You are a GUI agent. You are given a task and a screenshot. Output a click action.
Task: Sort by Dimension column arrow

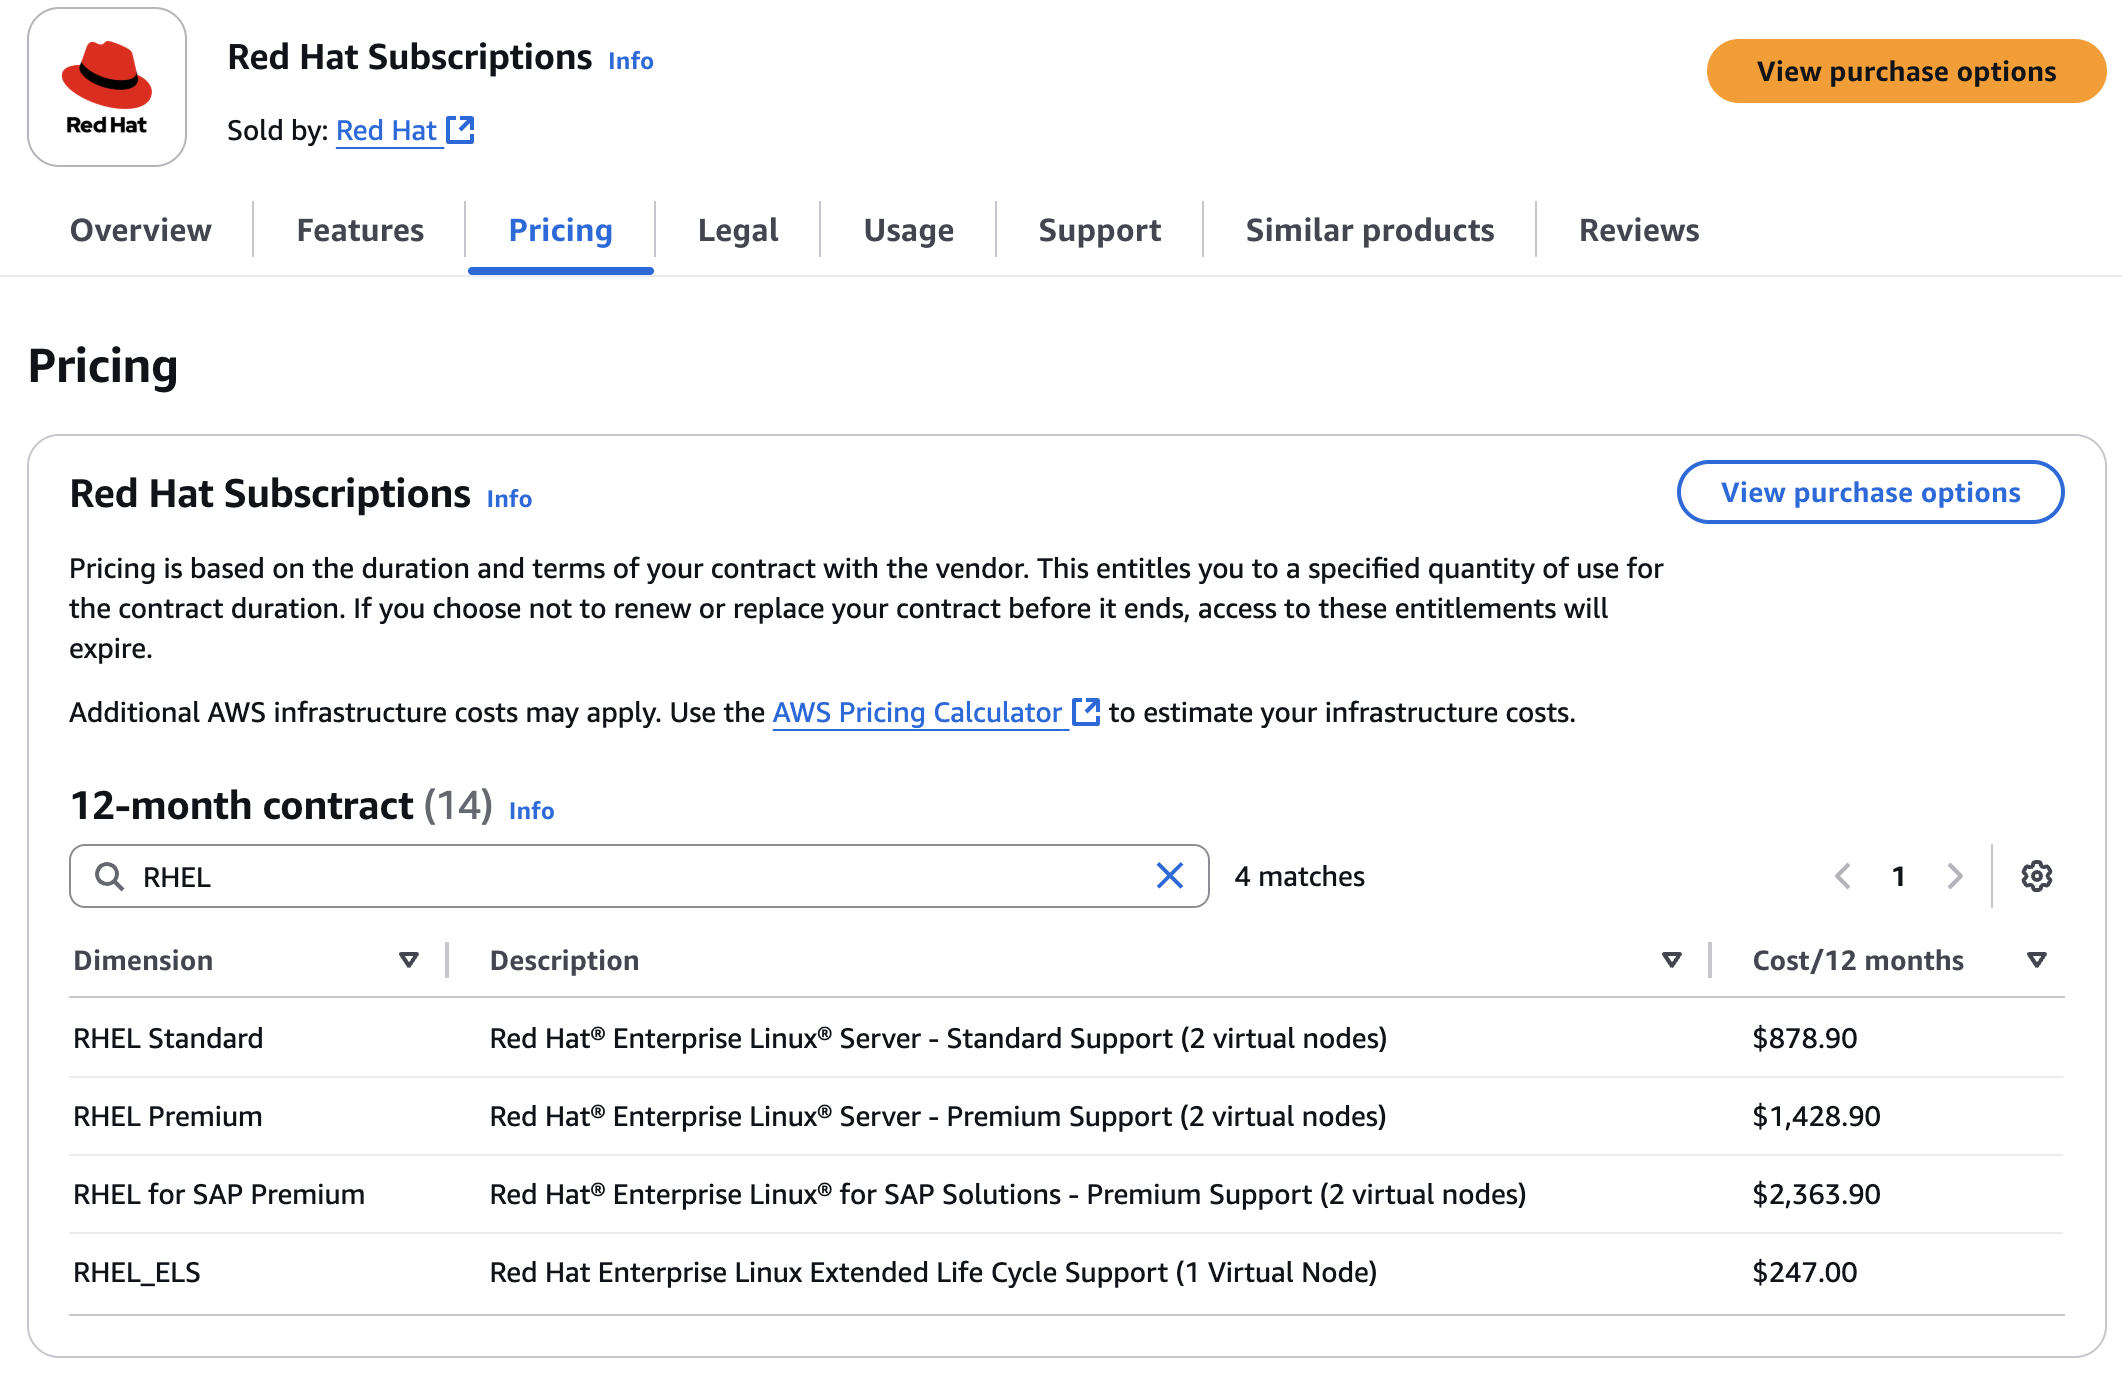(408, 960)
